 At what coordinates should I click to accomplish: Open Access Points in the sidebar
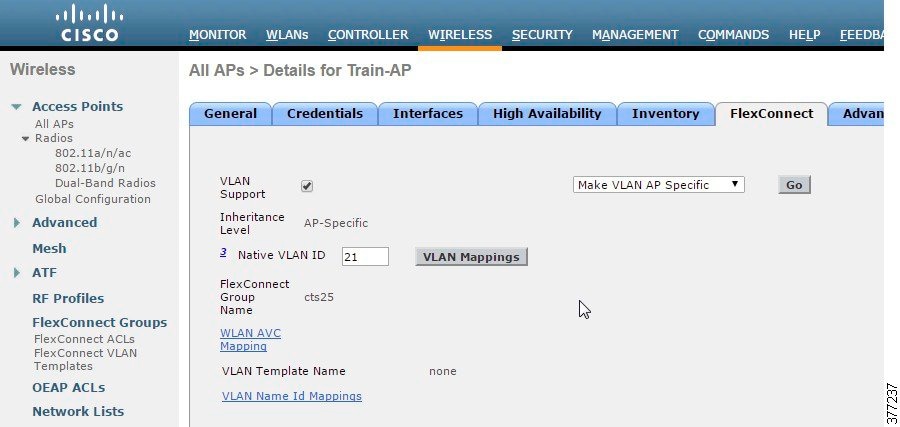77,107
